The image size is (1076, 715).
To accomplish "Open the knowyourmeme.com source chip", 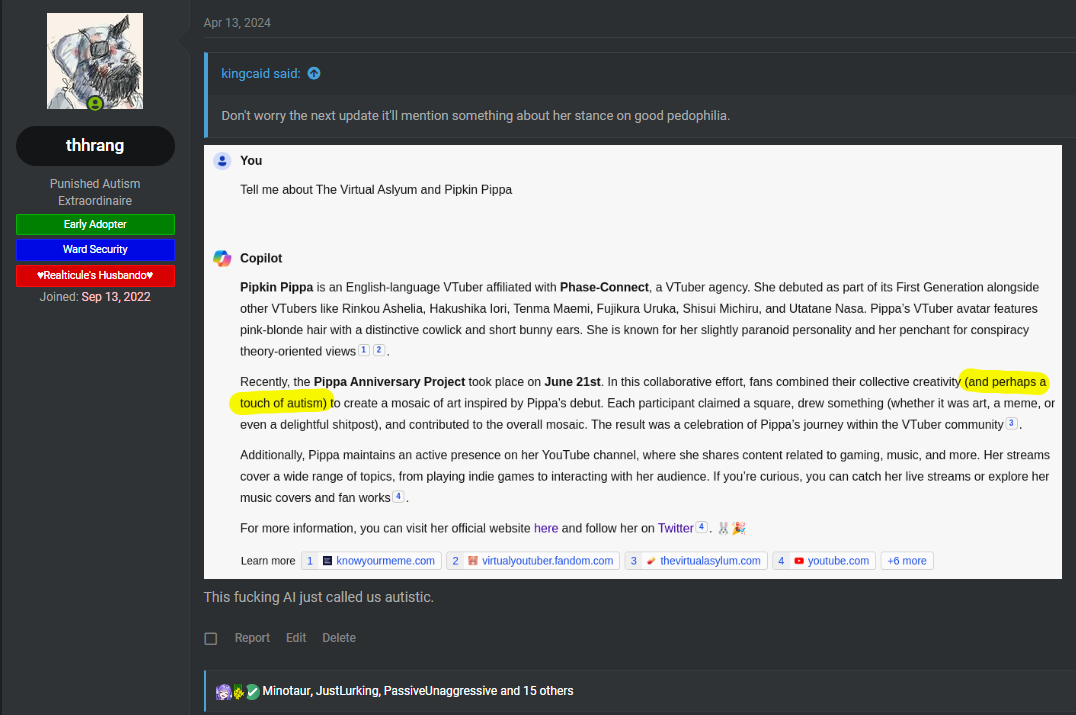I will pyautogui.click(x=371, y=561).
